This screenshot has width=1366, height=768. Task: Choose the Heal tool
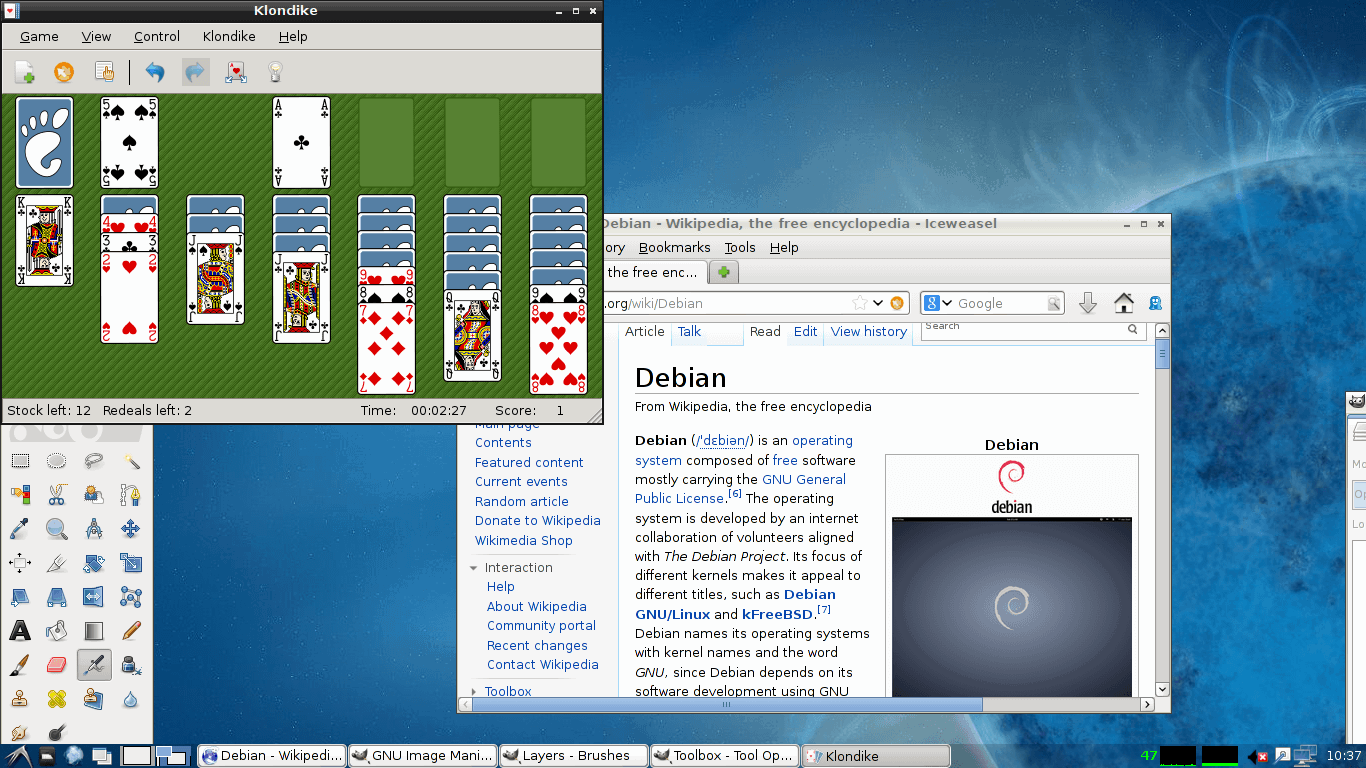[x=57, y=698]
